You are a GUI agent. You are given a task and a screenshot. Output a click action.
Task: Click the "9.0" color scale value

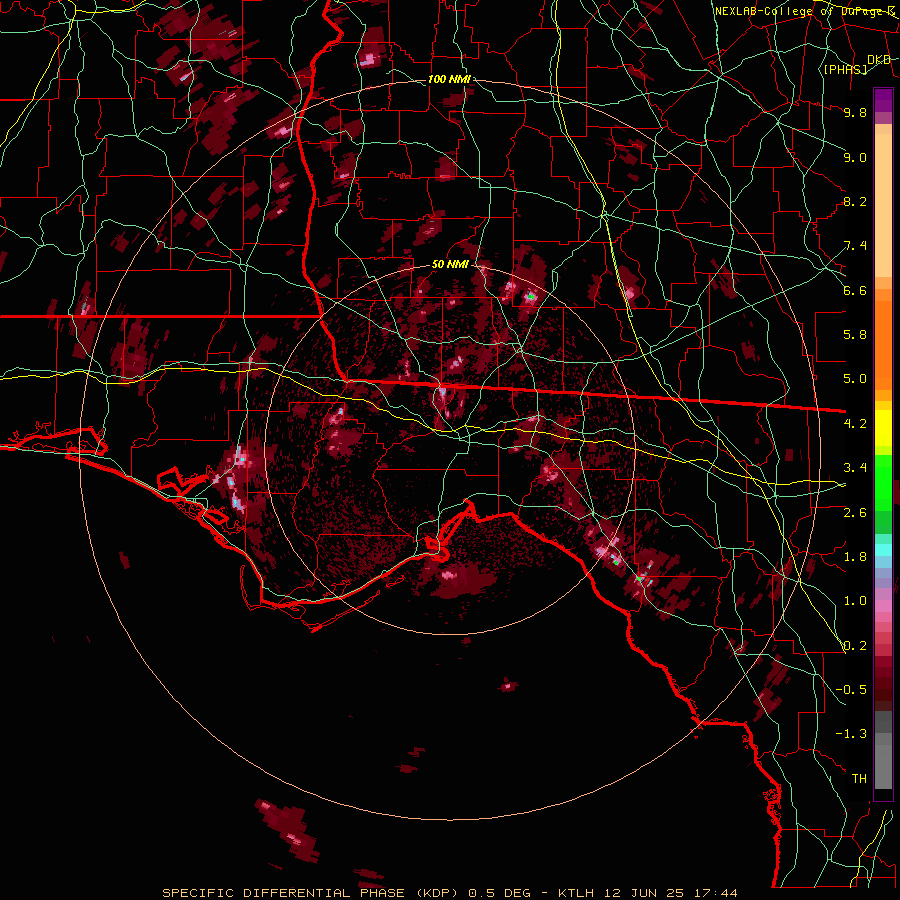tap(855, 157)
